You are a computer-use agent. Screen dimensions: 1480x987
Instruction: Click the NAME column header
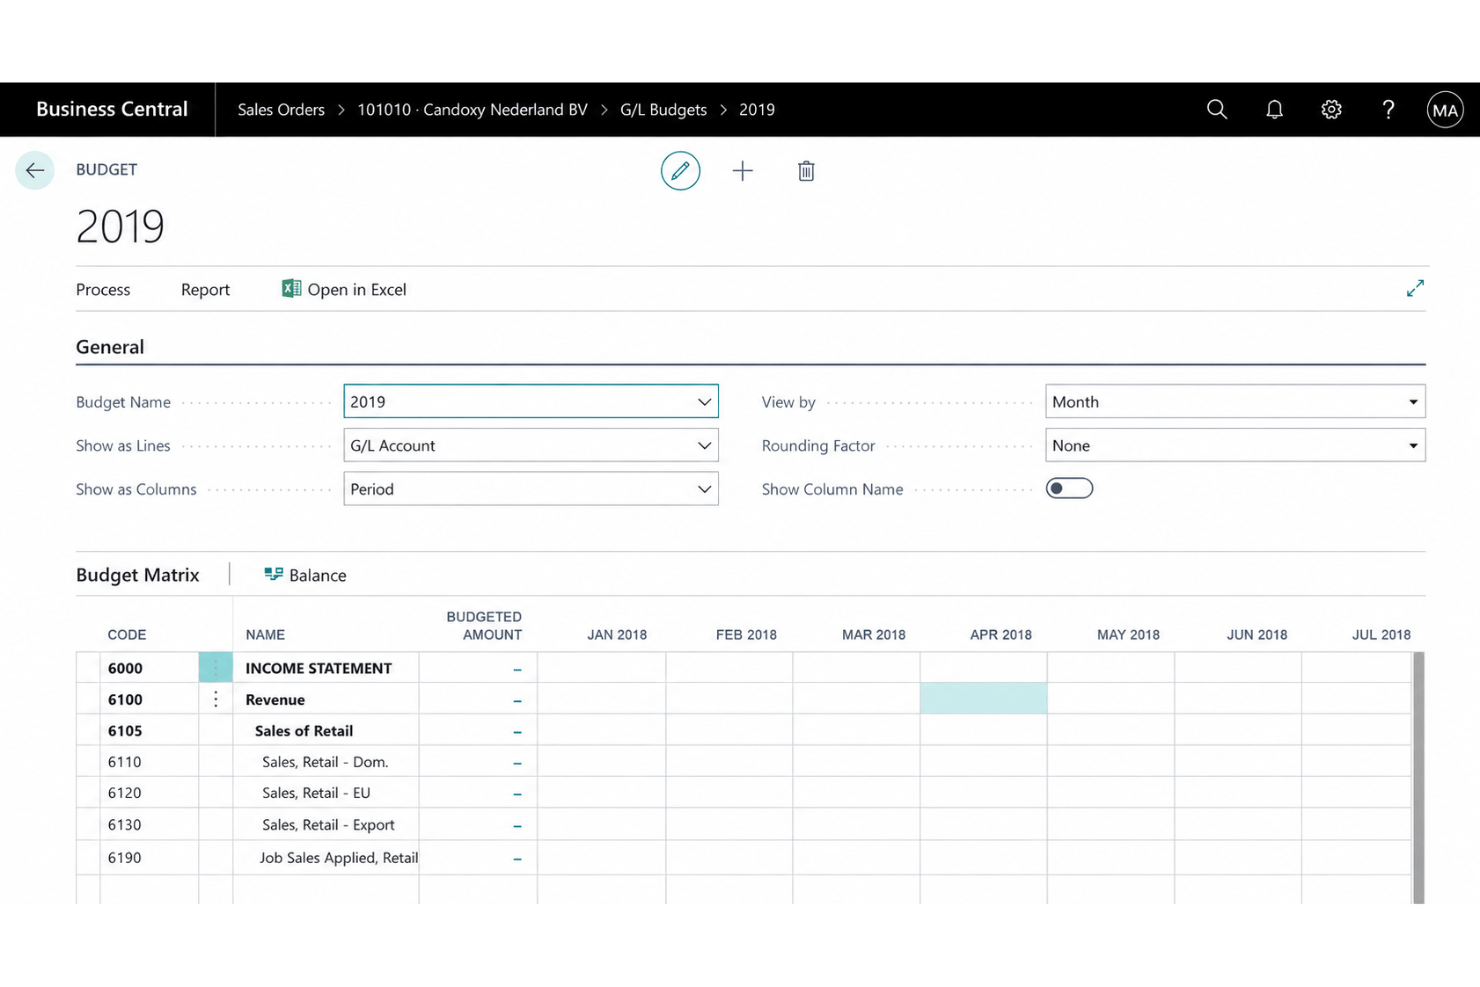click(x=265, y=634)
